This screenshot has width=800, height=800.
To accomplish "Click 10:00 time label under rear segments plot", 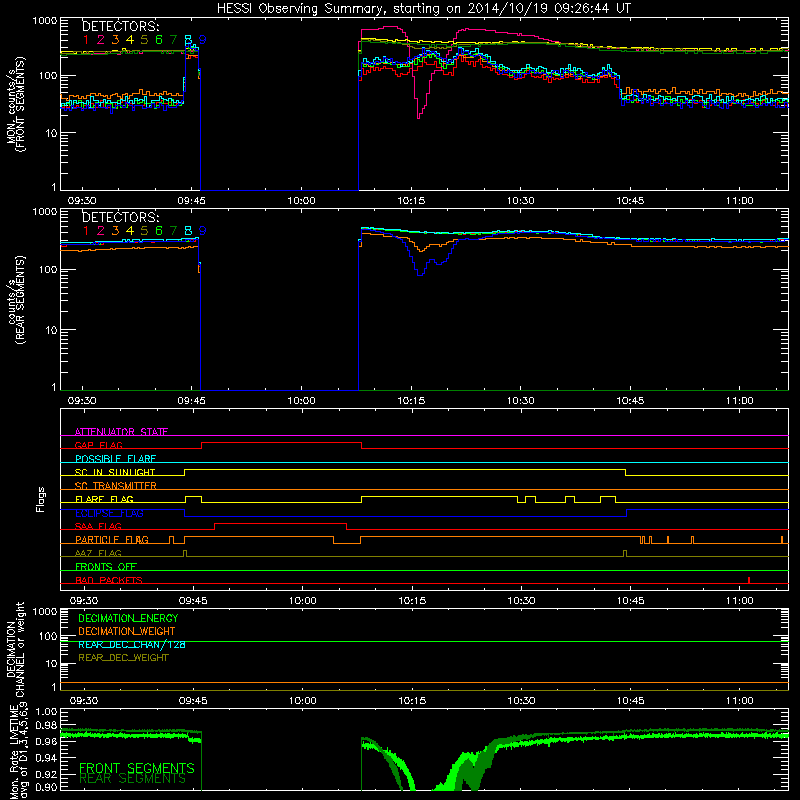I will pyautogui.click(x=302, y=401).
